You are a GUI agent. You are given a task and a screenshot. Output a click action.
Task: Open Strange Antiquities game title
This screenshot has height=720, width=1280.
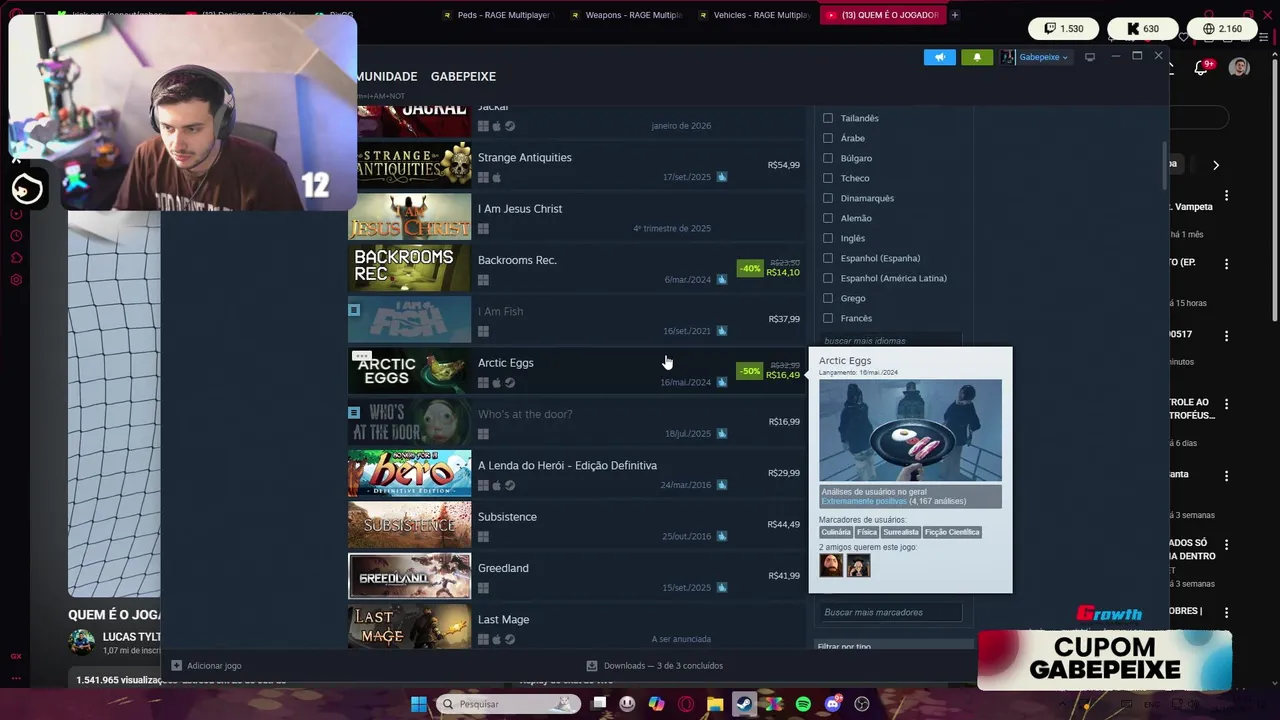(x=525, y=157)
